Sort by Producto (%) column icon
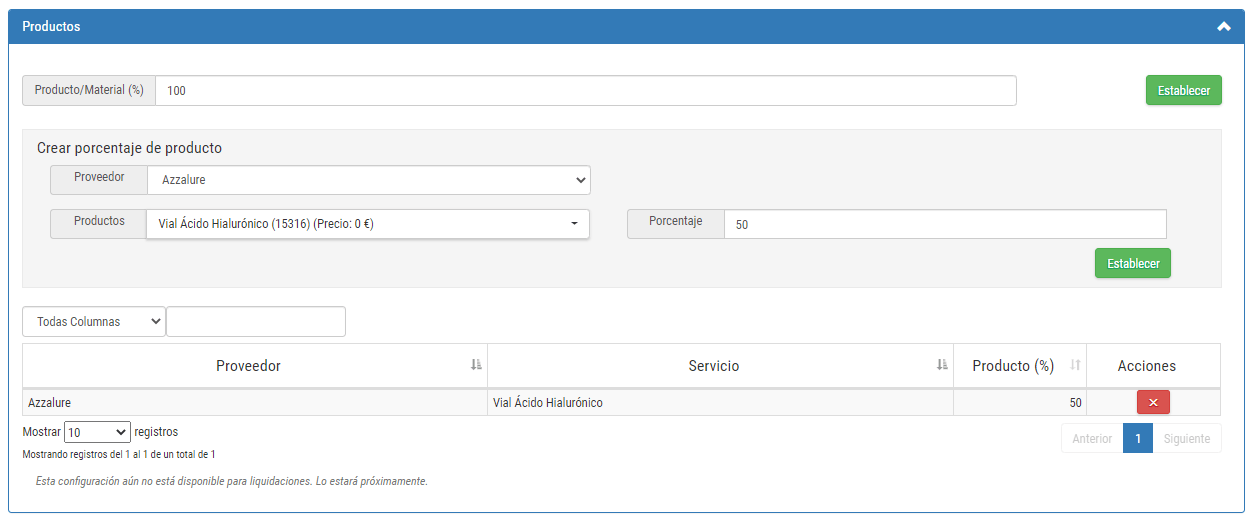 click(x=1075, y=366)
